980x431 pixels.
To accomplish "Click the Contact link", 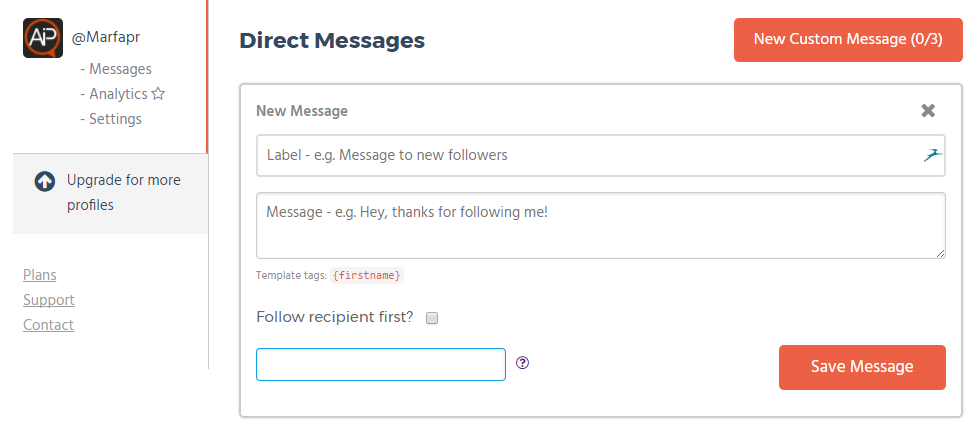I will tap(48, 325).
